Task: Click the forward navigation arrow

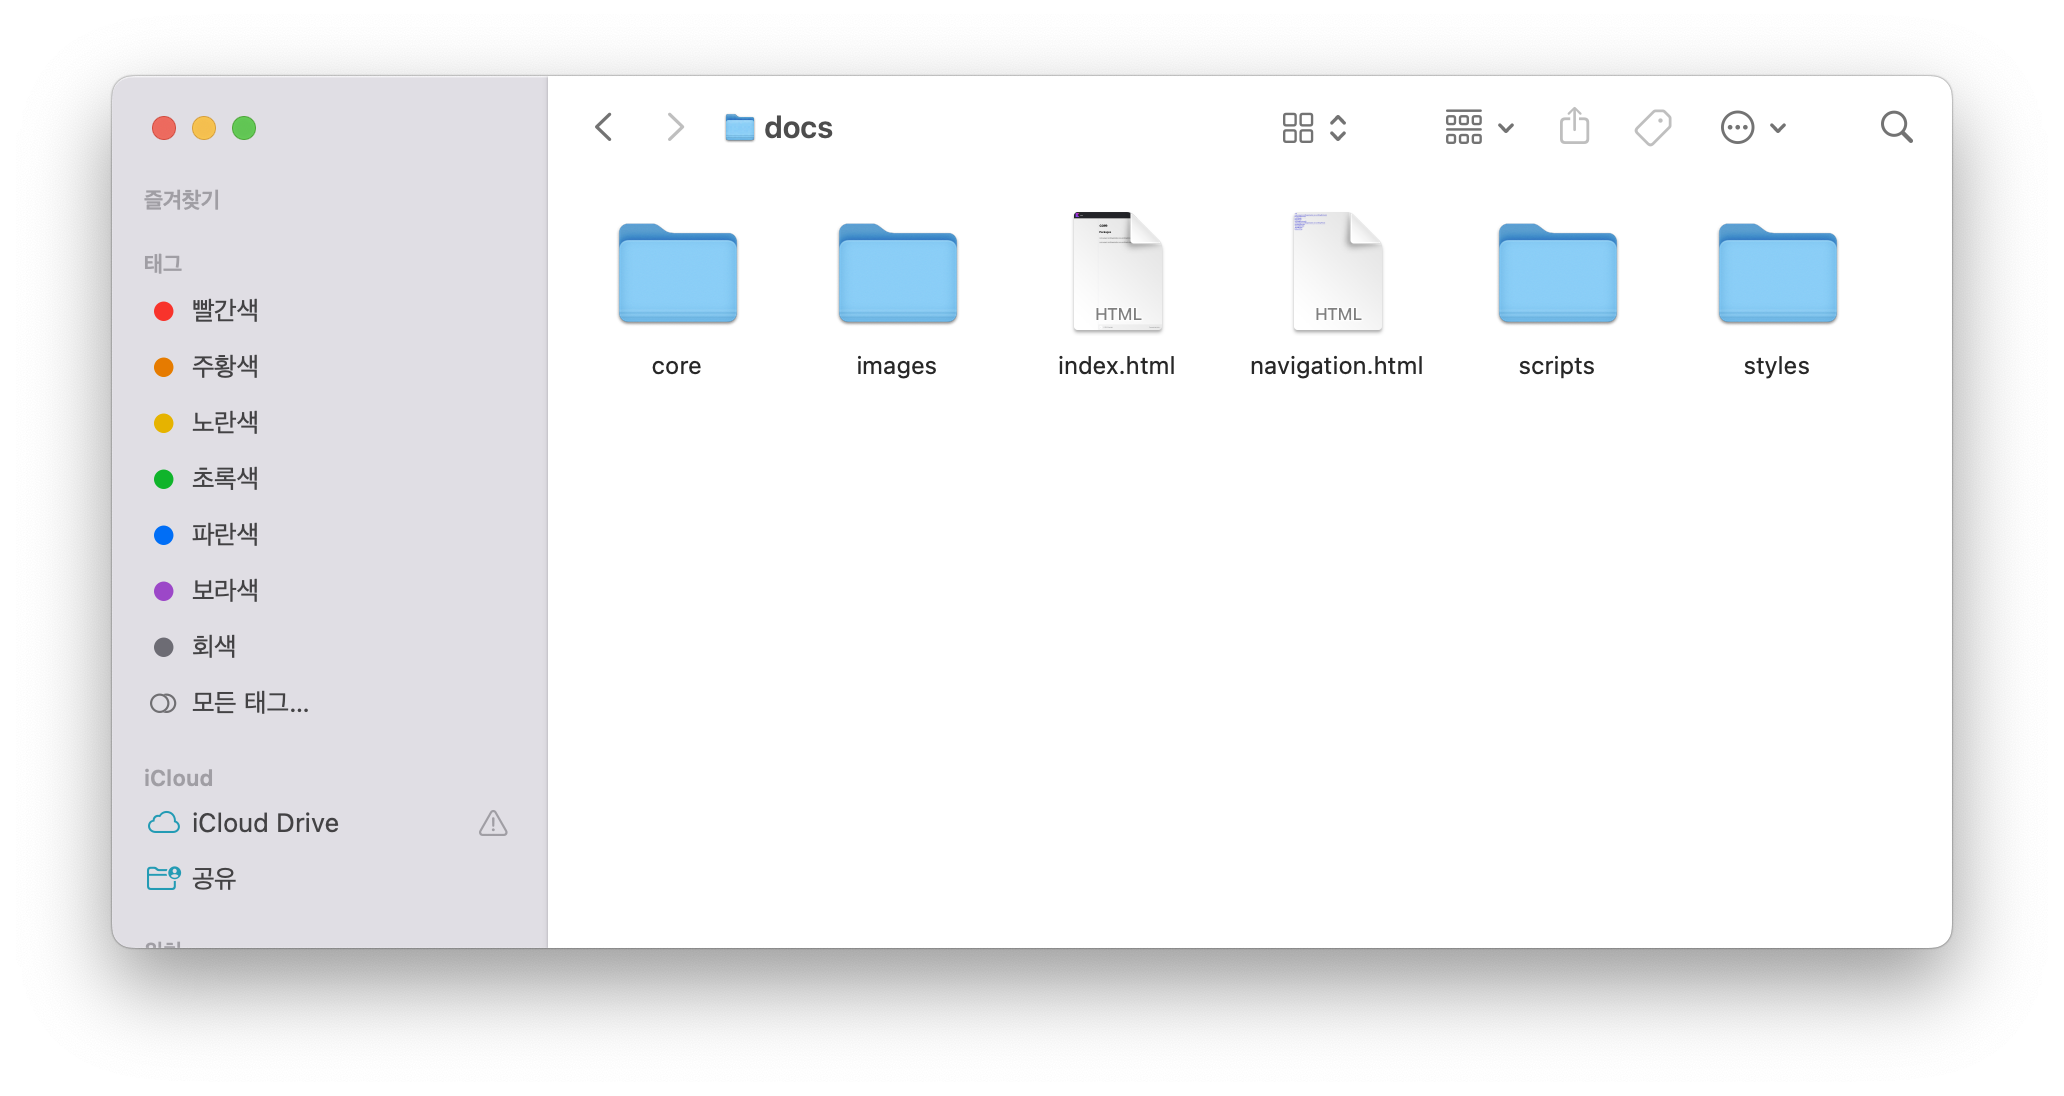Action: (675, 127)
